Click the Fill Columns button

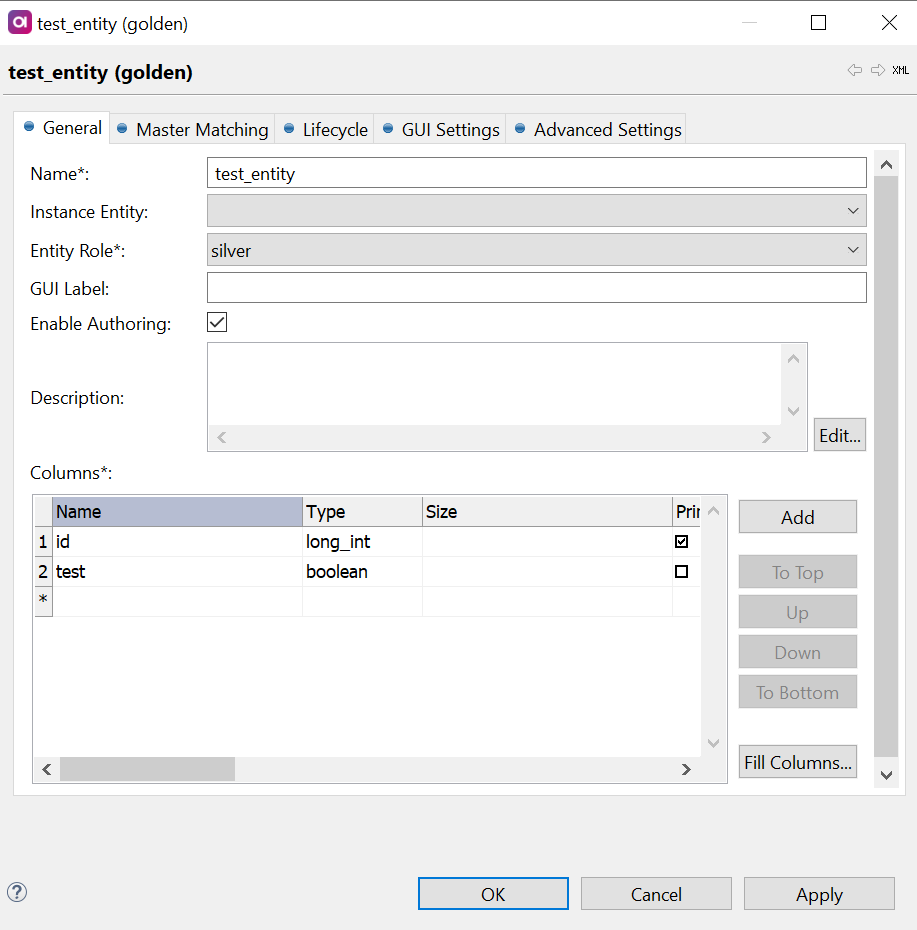coord(797,761)
